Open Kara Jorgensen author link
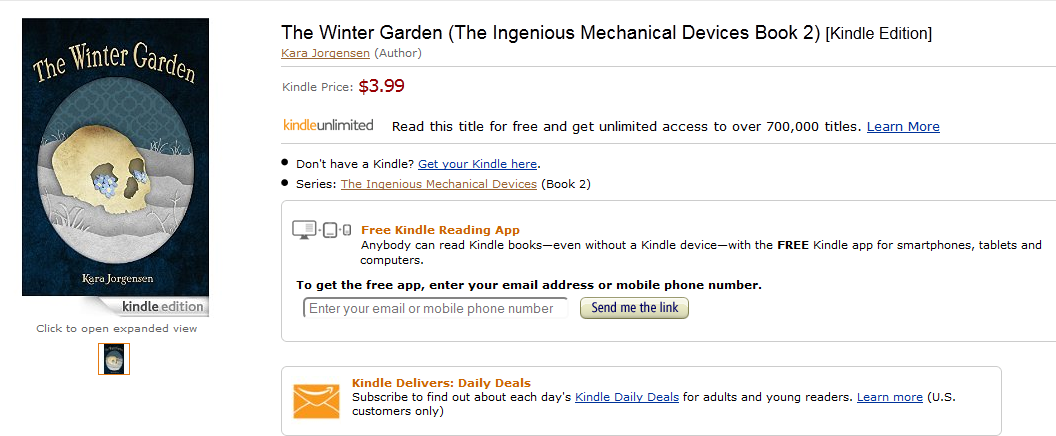Screen dimensions: 1056x436 (325, 53)
